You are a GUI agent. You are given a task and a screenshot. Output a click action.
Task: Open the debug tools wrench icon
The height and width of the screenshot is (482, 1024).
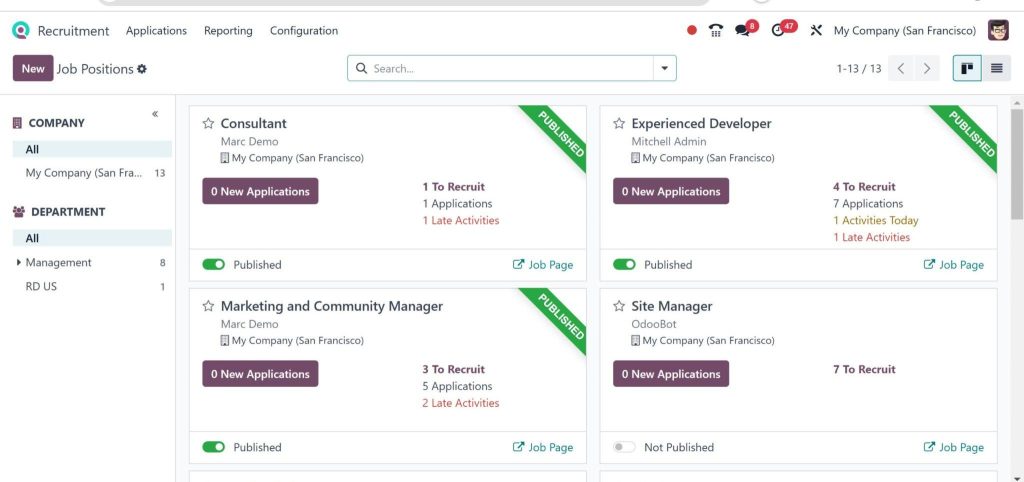816,30
